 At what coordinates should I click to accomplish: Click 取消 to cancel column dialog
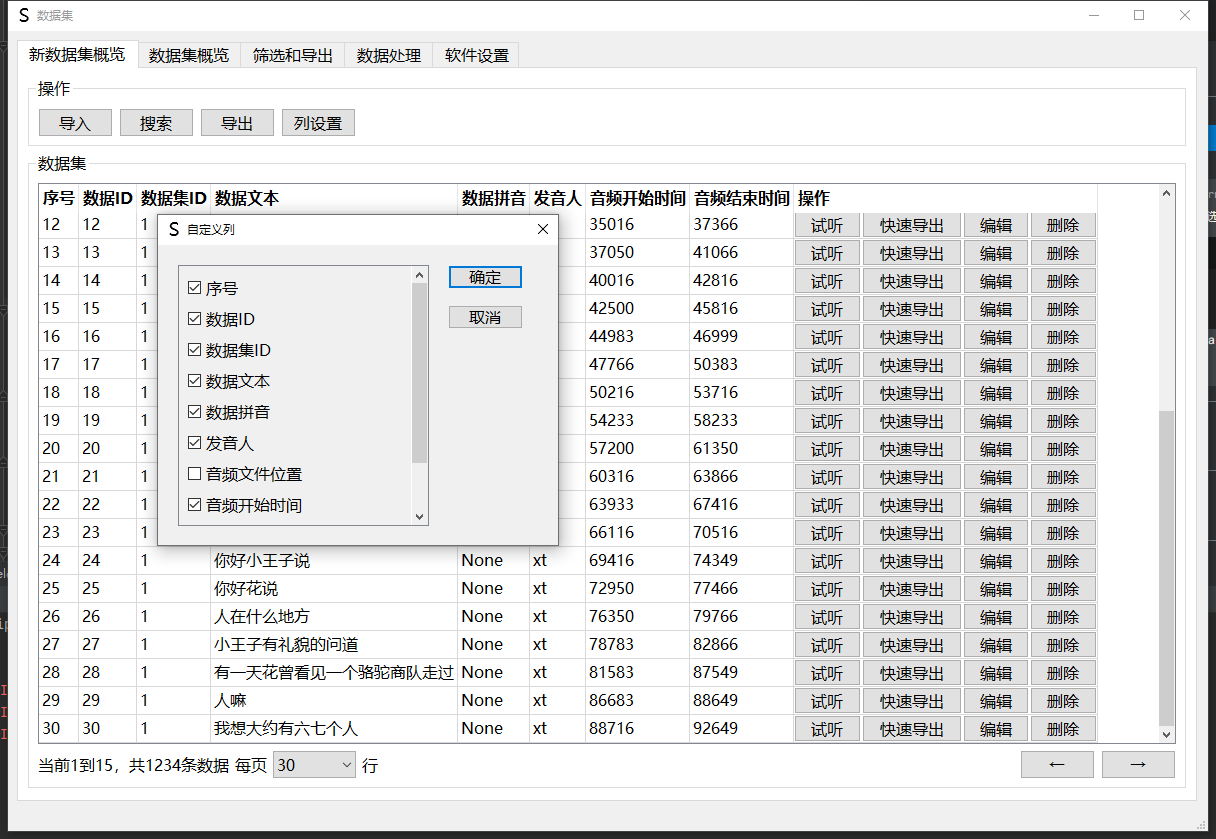click(485, 318)
